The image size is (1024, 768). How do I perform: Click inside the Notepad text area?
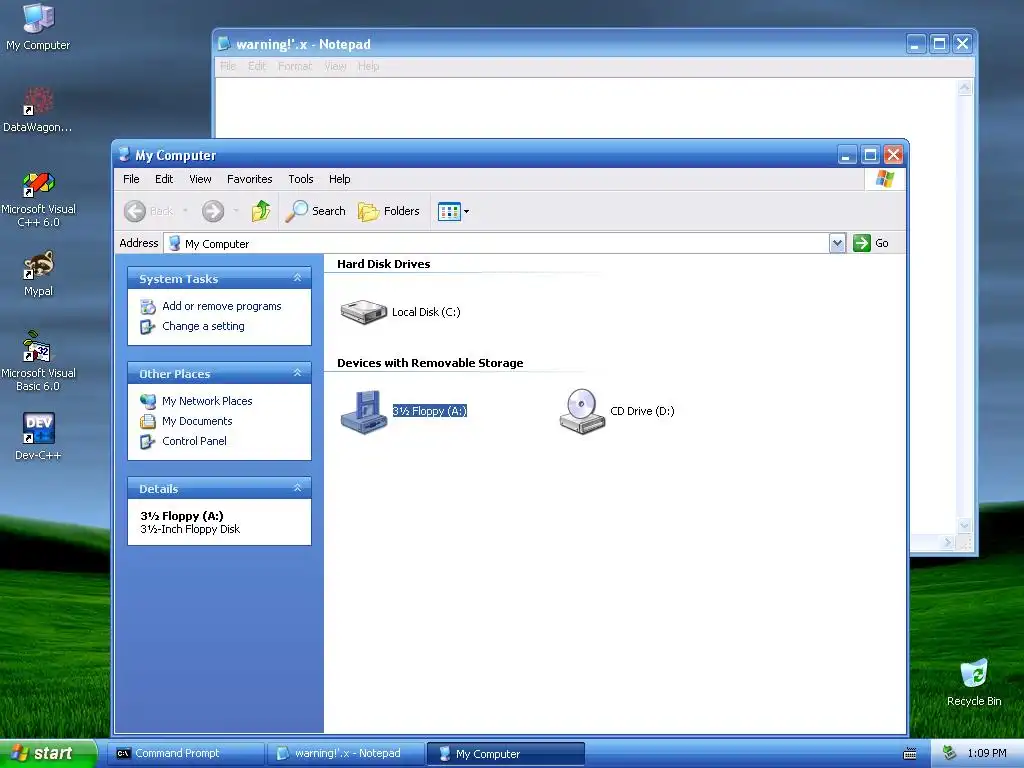click(588, 108)
